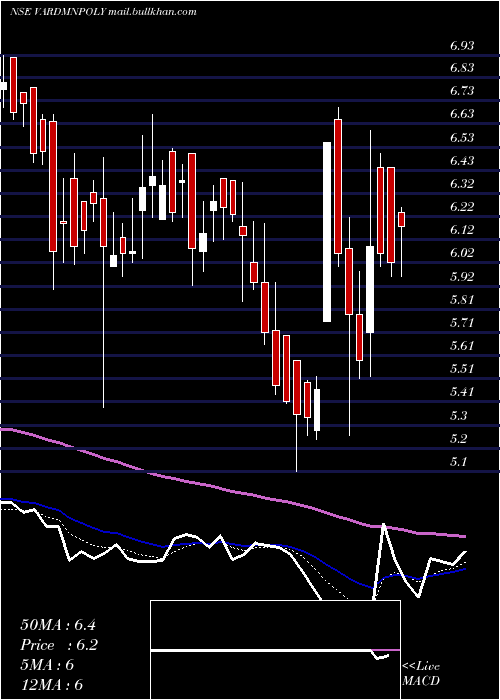Click the 5.92 price axis label
The height and width of the screenshot is (700, 500).
[462, 276]
